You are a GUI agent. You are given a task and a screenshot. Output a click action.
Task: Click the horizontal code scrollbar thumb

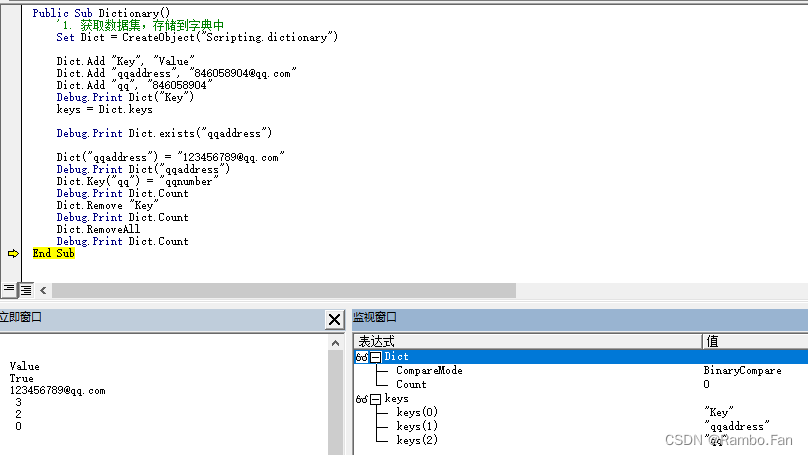[284, 291]
